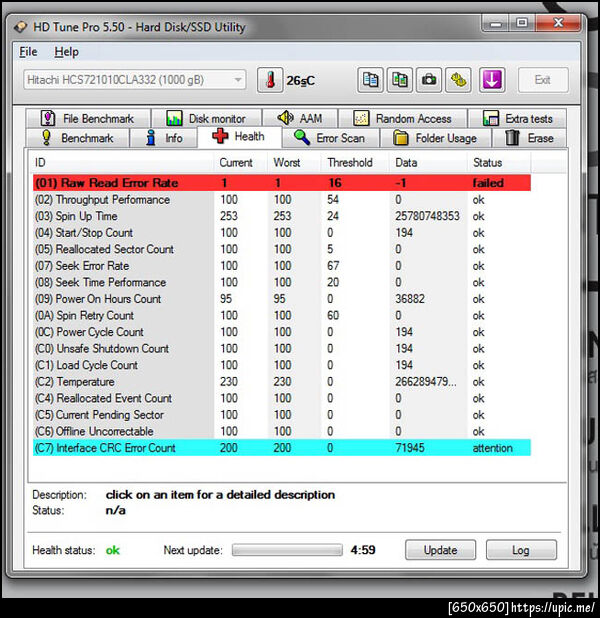Maximize the HD Tune Pro window
Viewport: 600px width, 618px height.
pos(522,23)
